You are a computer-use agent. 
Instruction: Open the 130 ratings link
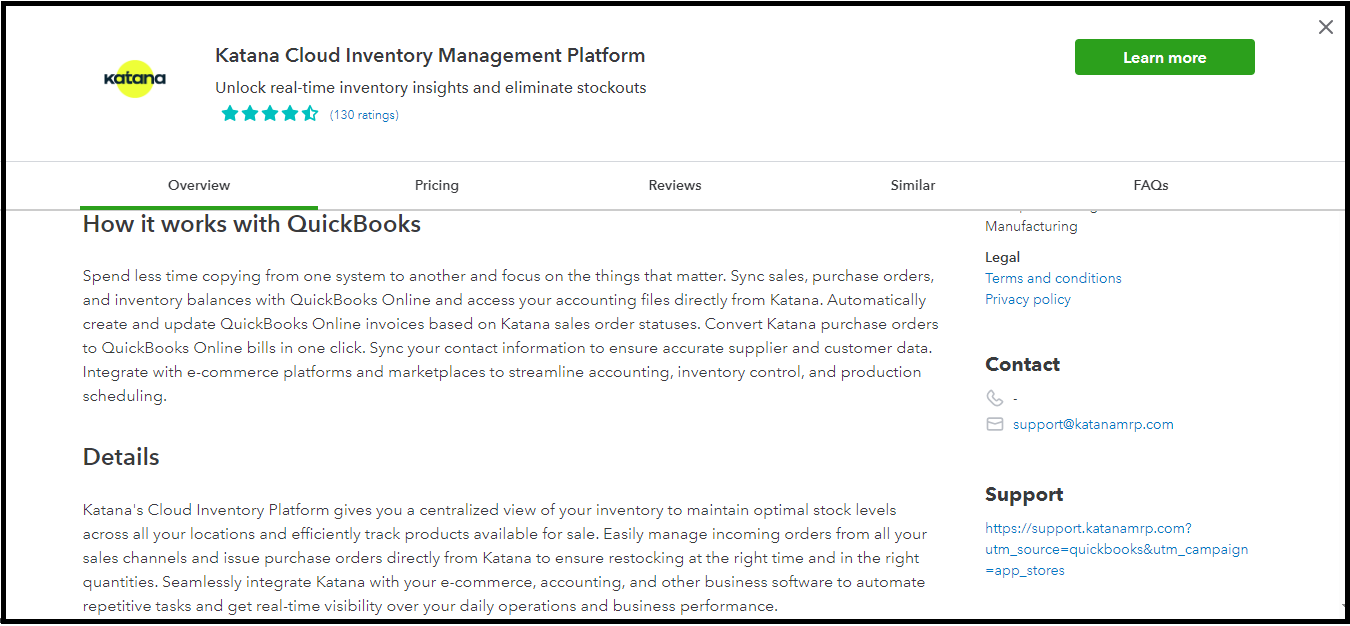364,115
